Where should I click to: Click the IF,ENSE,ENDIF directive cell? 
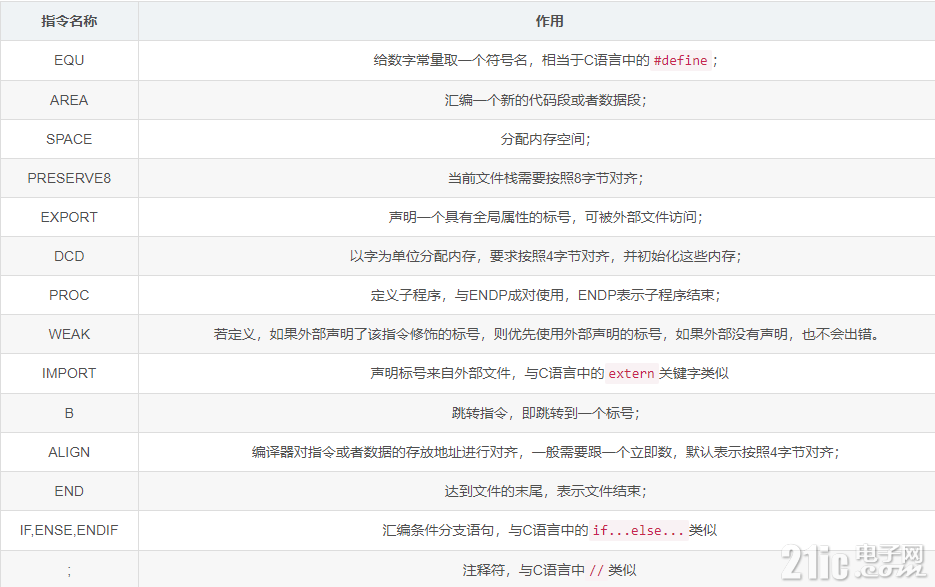click(69, 530)
